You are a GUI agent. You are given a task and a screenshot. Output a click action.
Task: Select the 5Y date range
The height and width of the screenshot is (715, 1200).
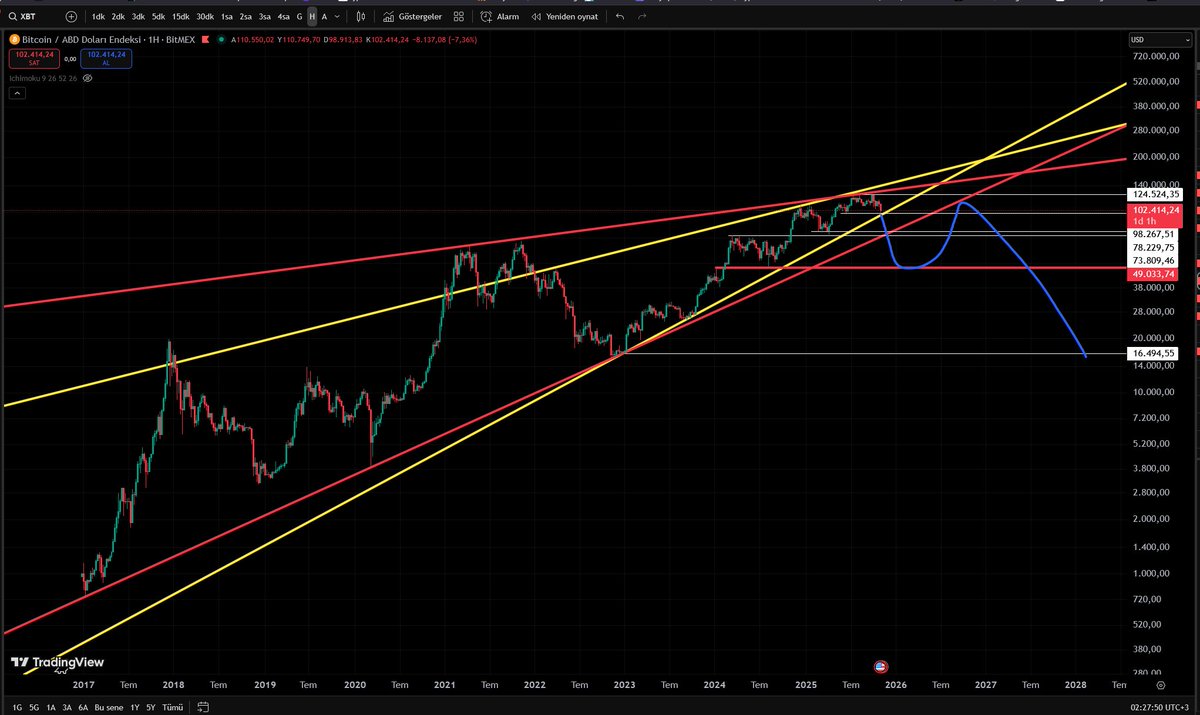pos(151,706)
